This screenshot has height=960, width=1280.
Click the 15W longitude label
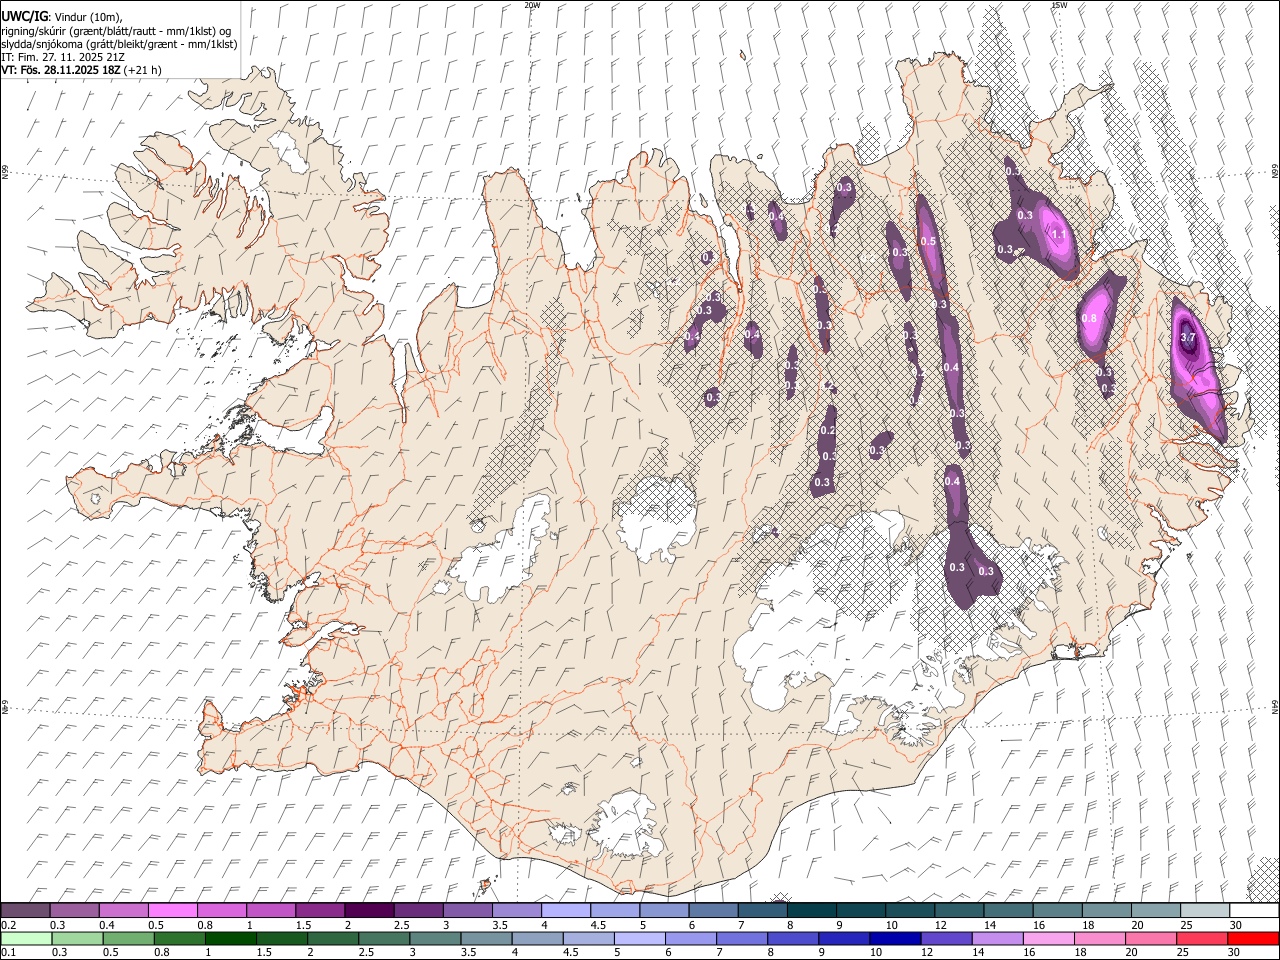1059,5
